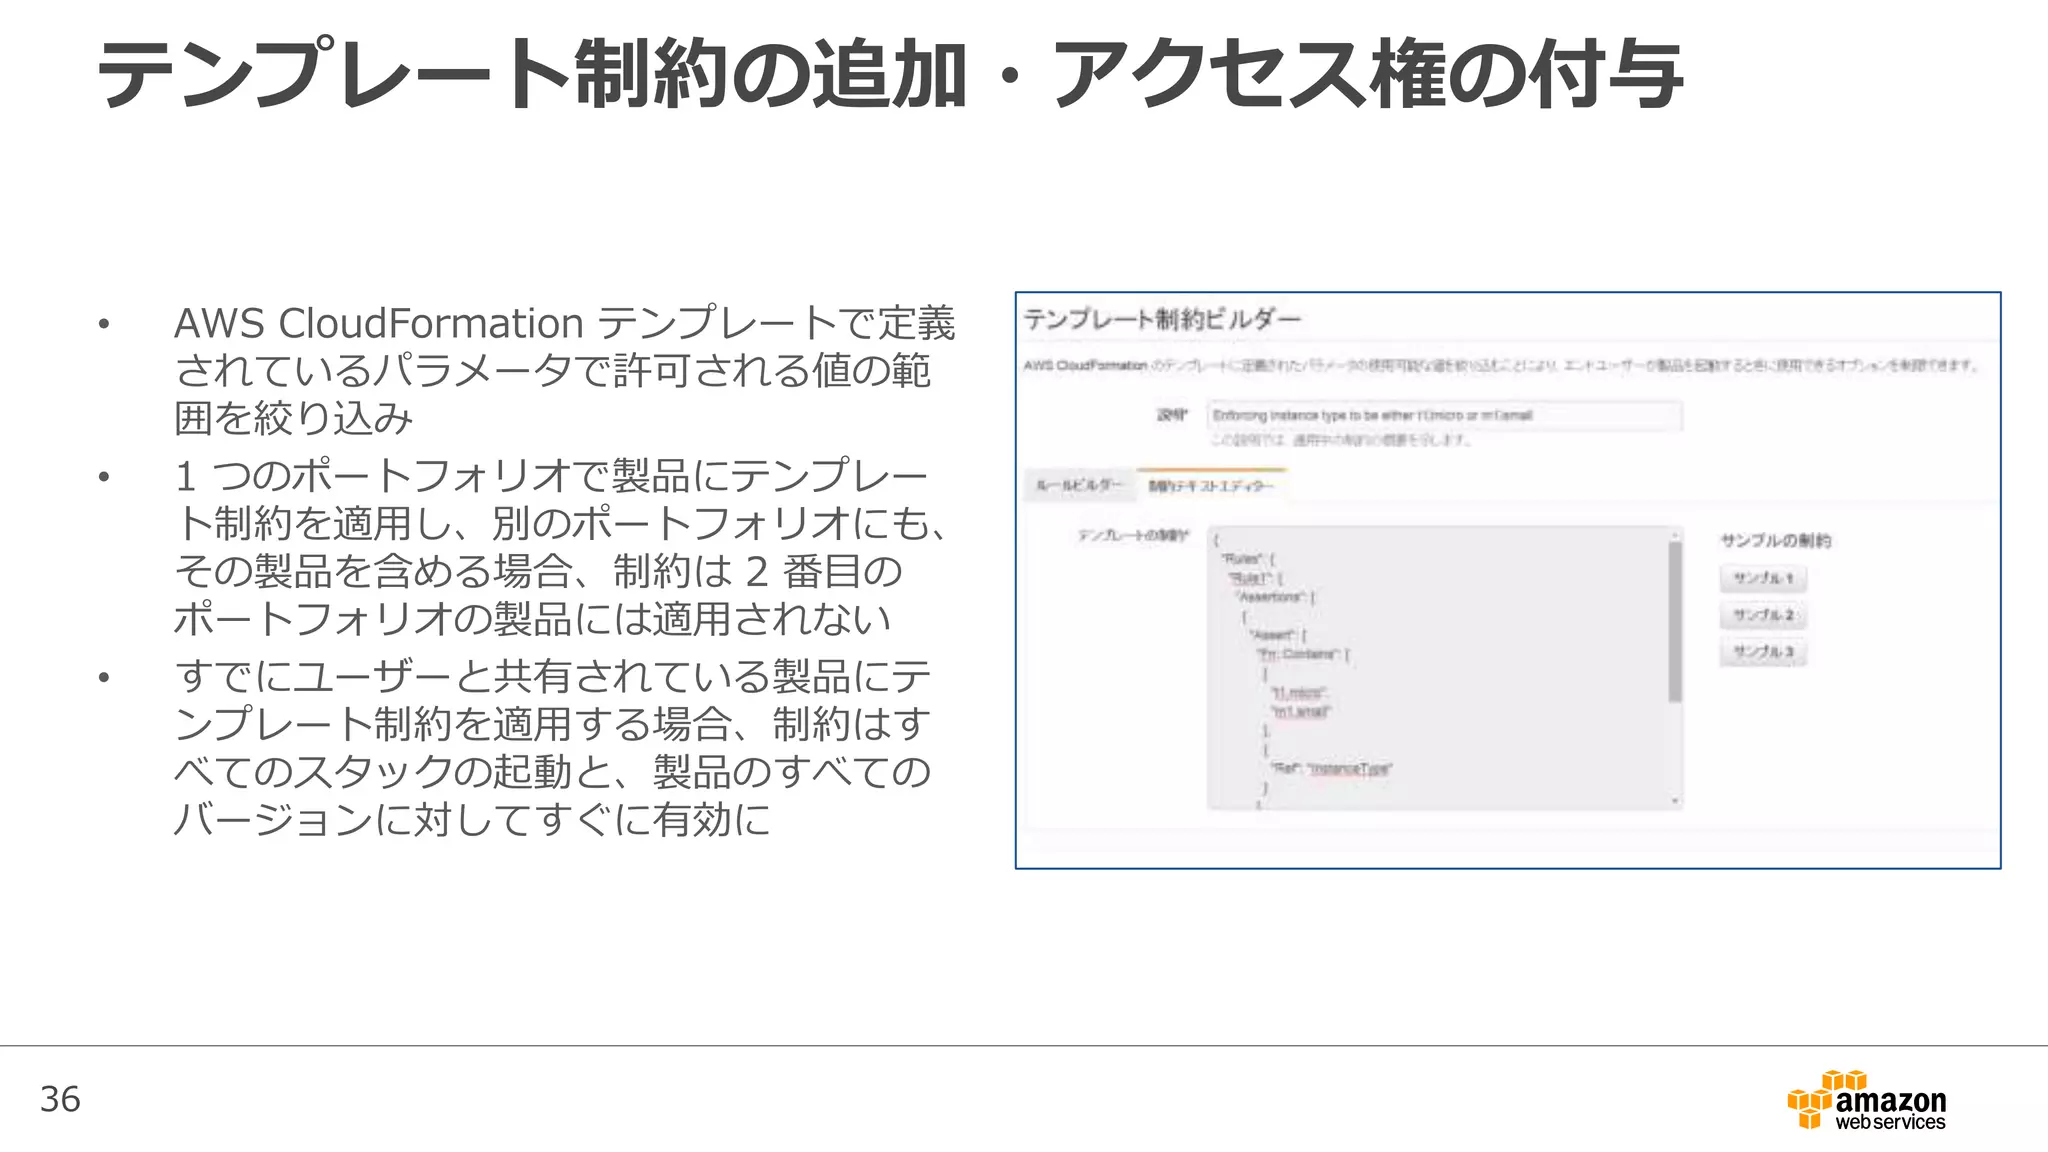This screenshot has width=2048, height=1152.
Task: Open the ルールビルダー tab
Action: pyautogui.click(x=1080, y=485)
